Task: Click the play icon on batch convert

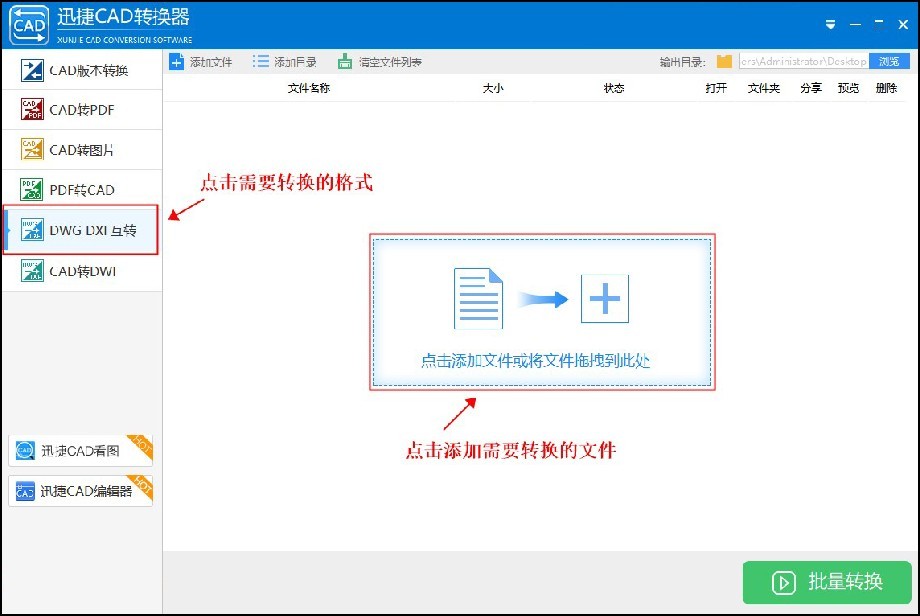Action: (x=784, y=583)
